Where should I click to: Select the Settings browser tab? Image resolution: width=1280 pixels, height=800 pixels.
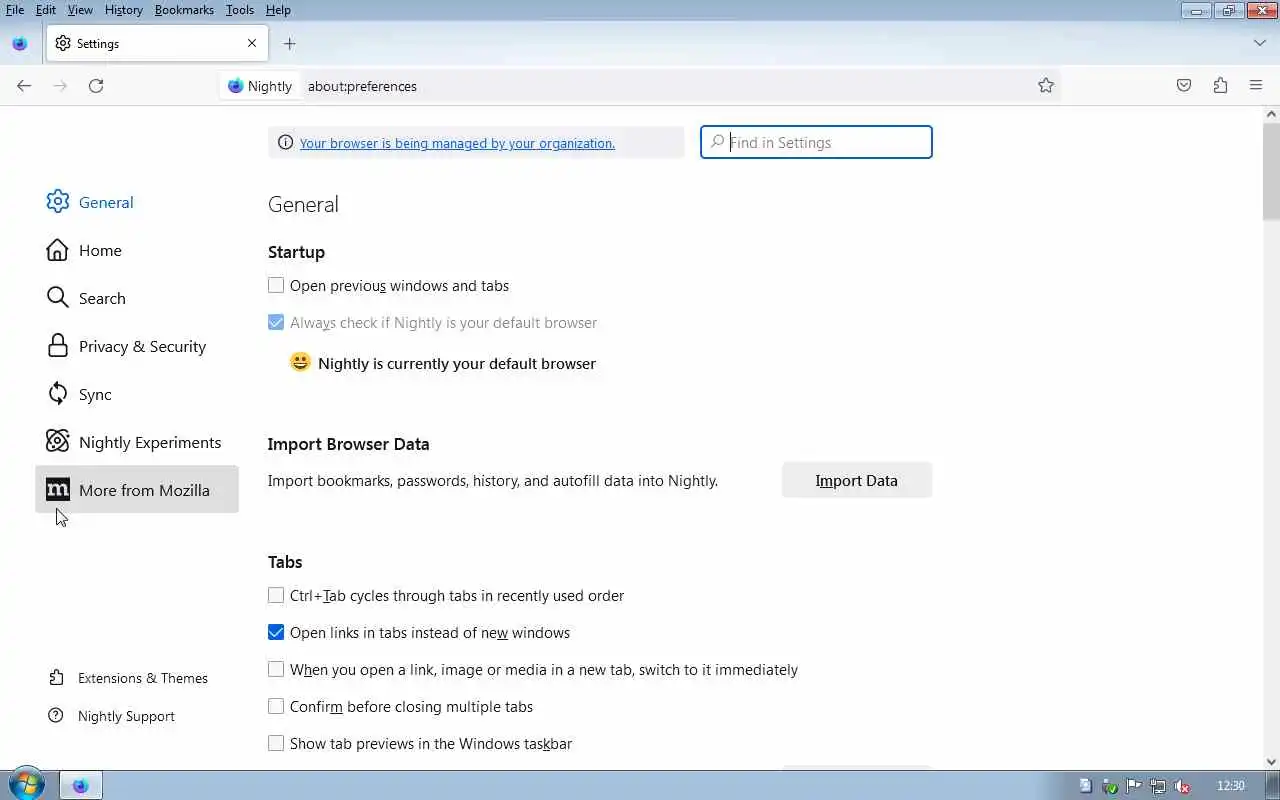click(x=156, y=43)
